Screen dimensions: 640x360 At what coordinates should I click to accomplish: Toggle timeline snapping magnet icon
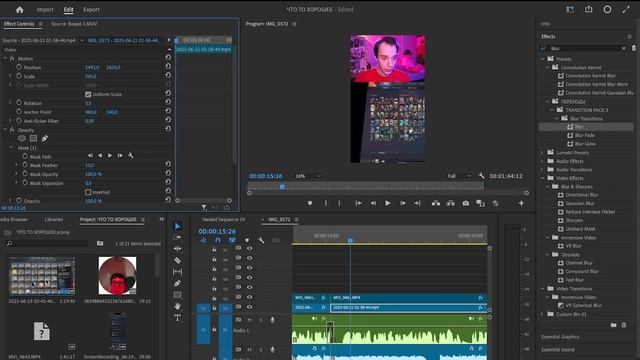[x=218, y=240]
